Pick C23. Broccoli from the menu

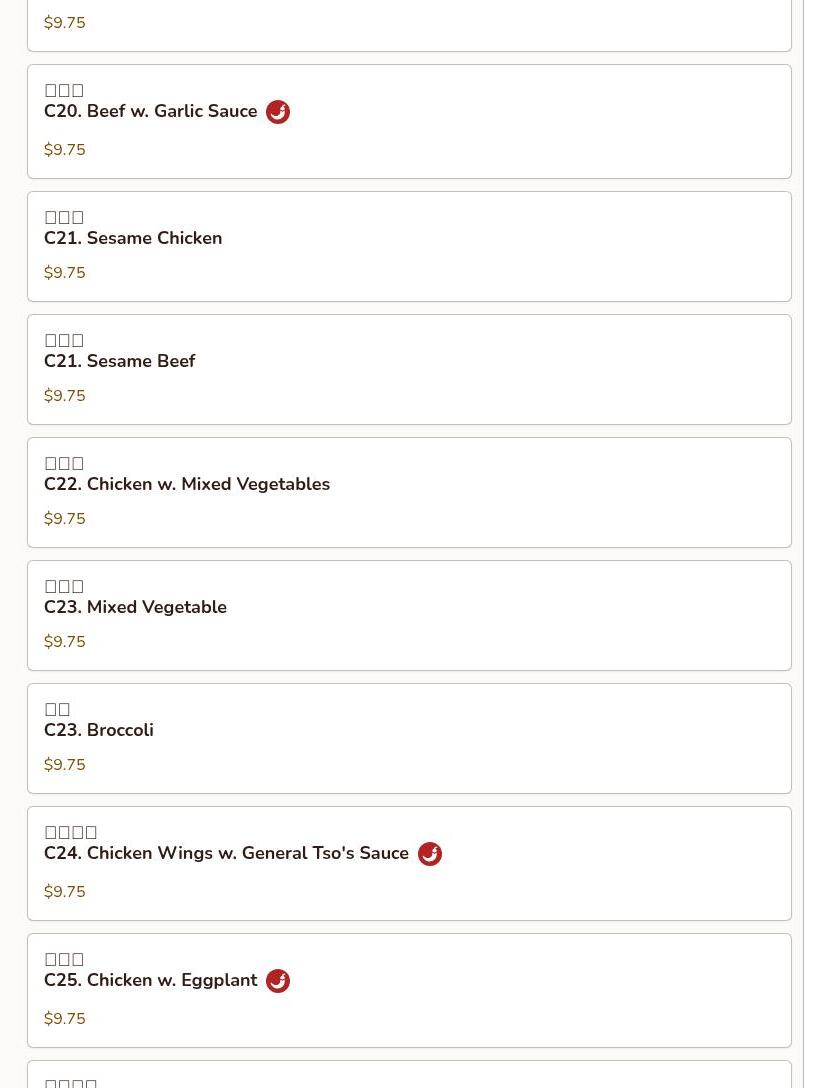(409, 738)
